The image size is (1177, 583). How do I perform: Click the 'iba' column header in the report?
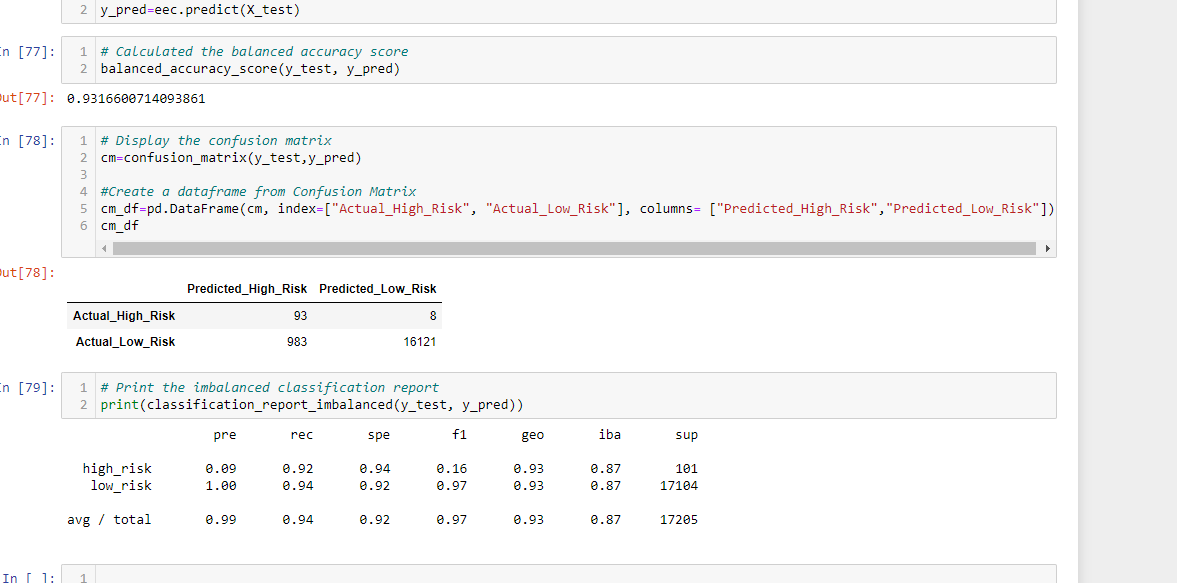pyautogui.click(x=609, y=435)
